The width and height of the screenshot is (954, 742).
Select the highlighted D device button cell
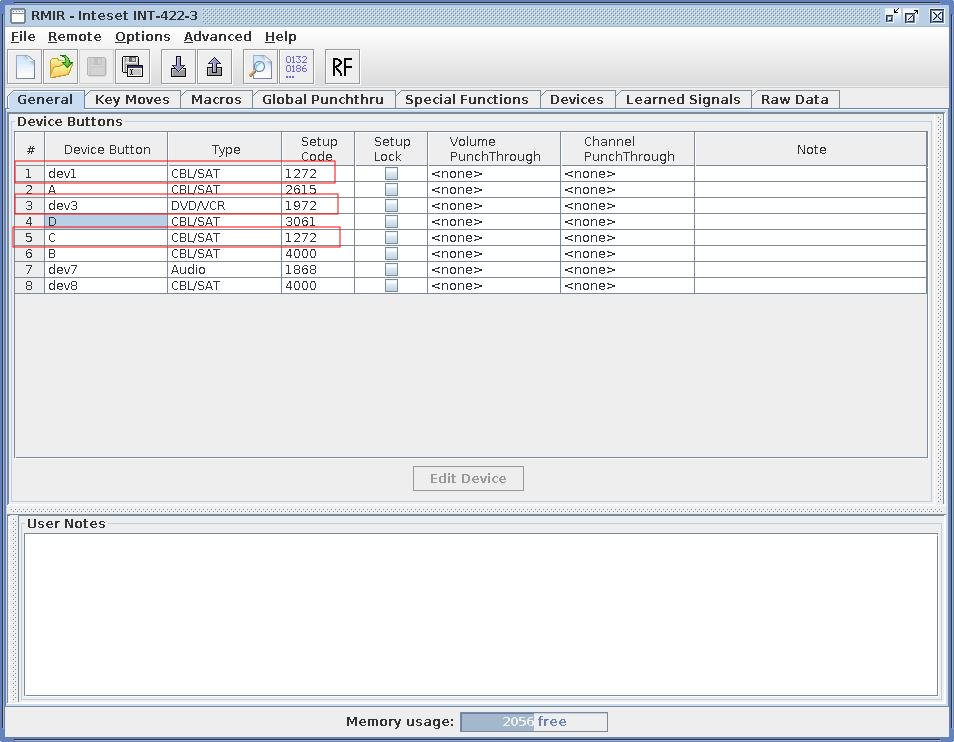coord(106,221)
